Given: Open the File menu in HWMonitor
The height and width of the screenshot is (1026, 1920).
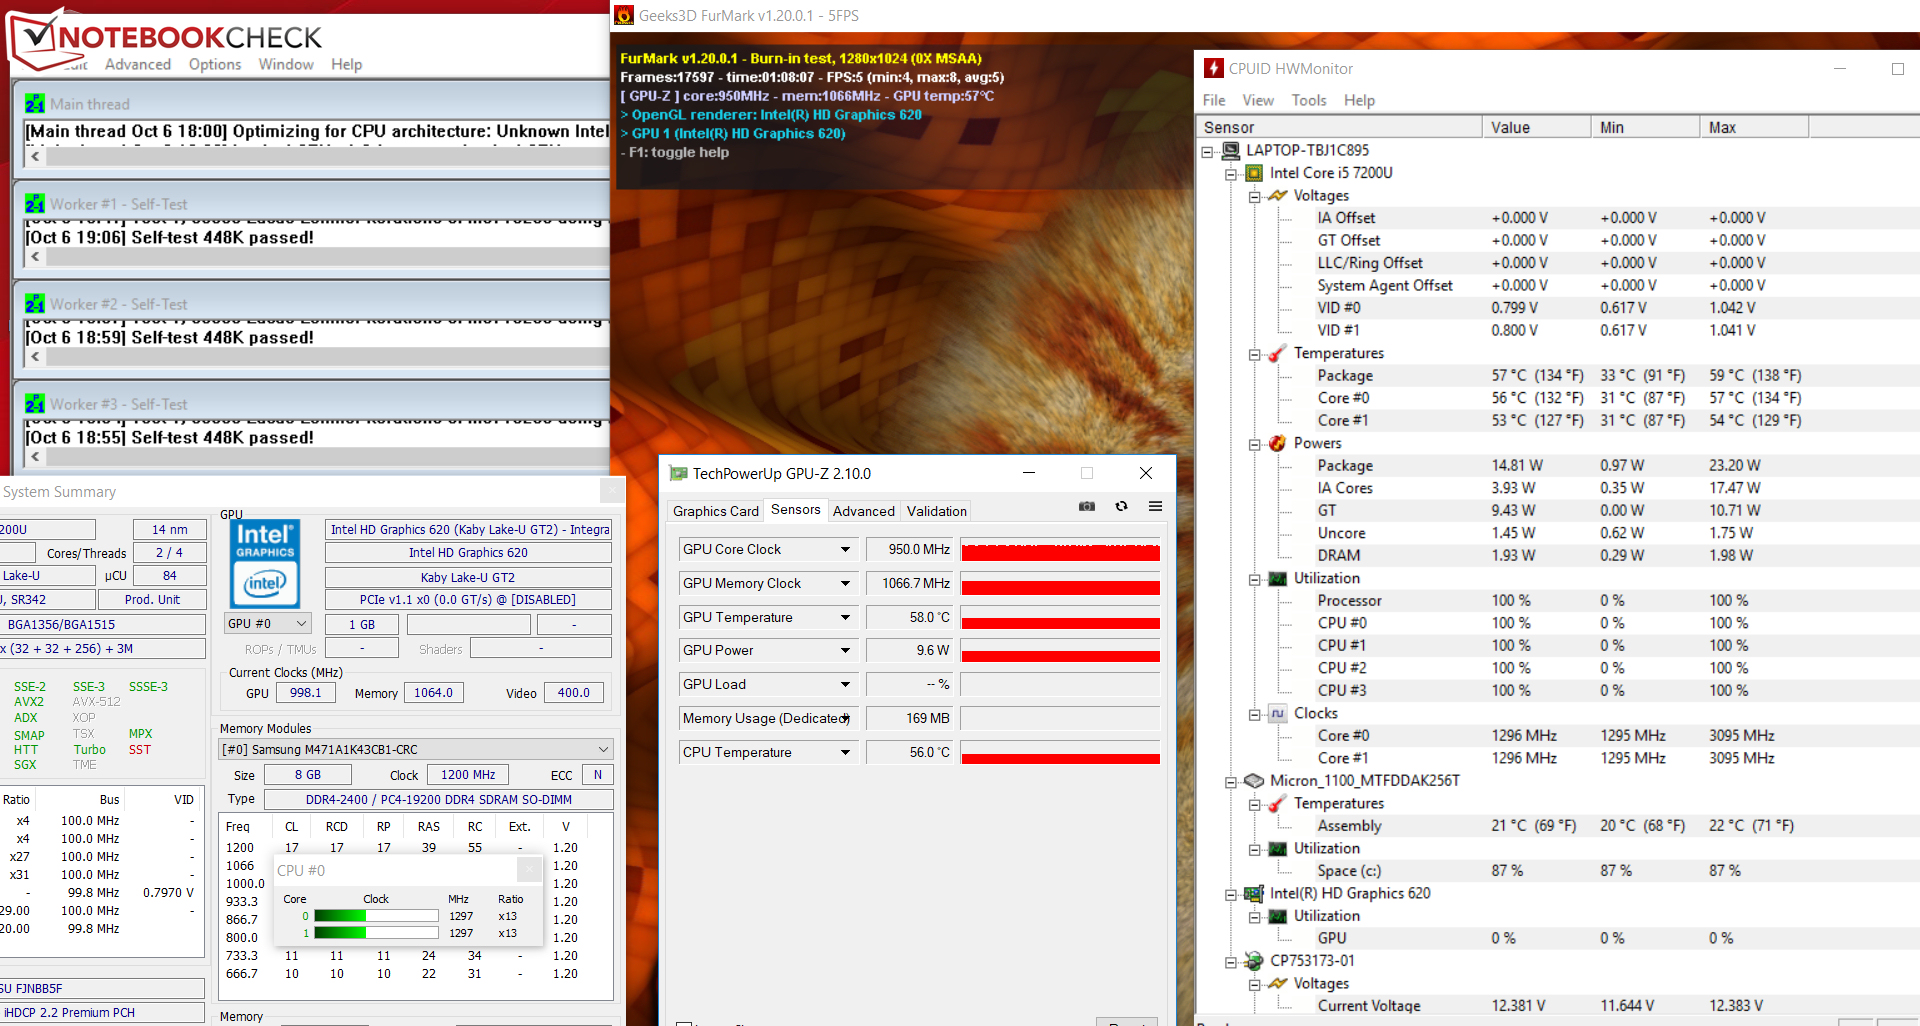Looking at the screenshot, I should coord(1214,100).
